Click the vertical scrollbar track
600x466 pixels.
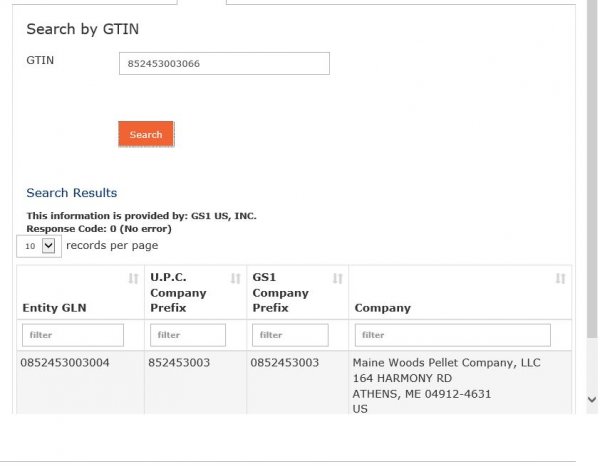coord(590,200)
